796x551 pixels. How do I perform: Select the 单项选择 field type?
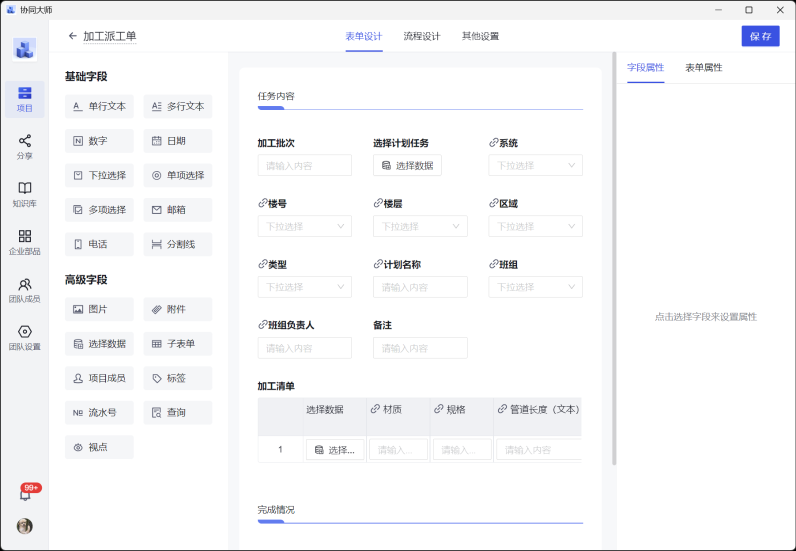(x=178, y=175)
